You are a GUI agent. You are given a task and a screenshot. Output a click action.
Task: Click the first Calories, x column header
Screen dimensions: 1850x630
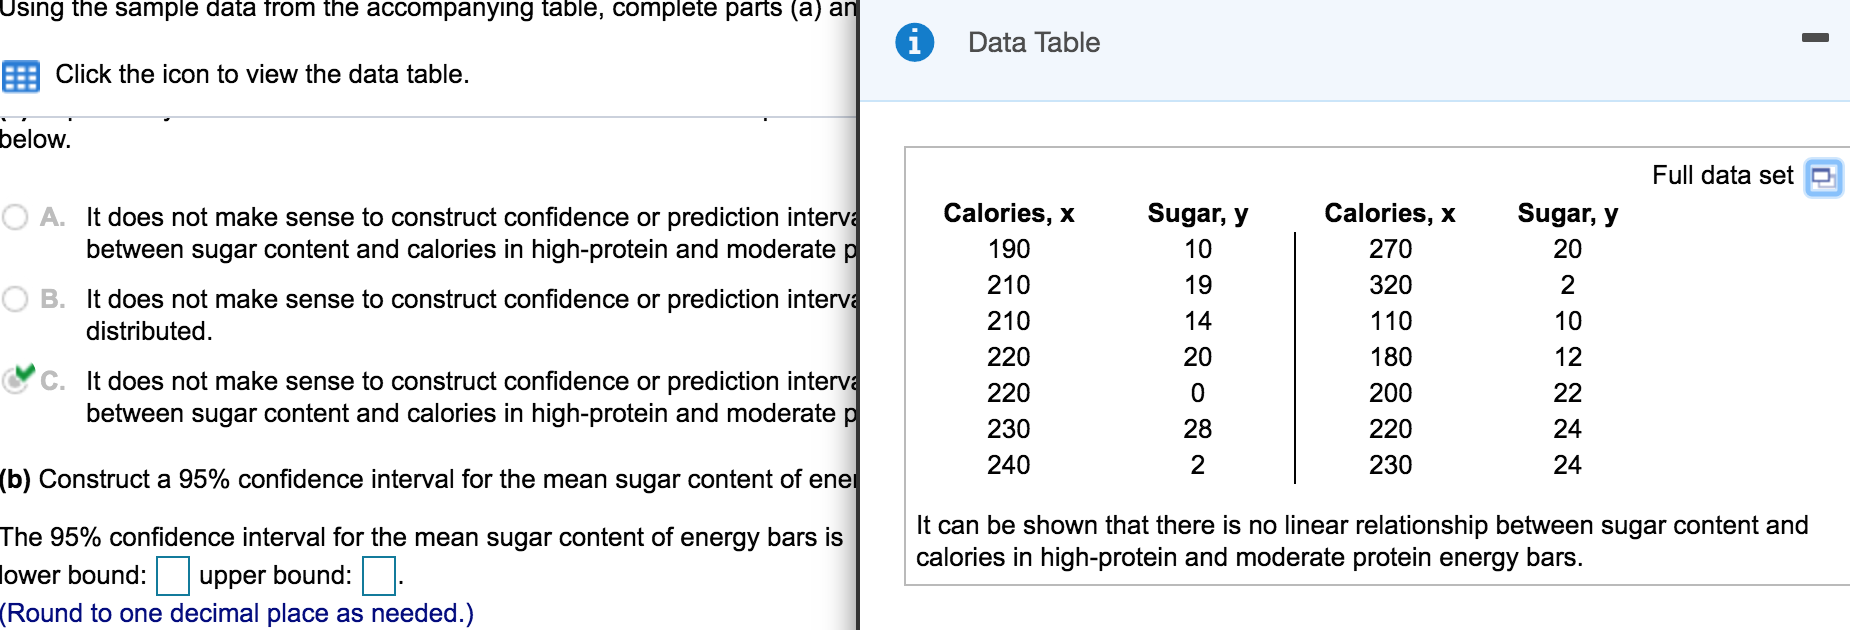click(x=1008, y=212)
